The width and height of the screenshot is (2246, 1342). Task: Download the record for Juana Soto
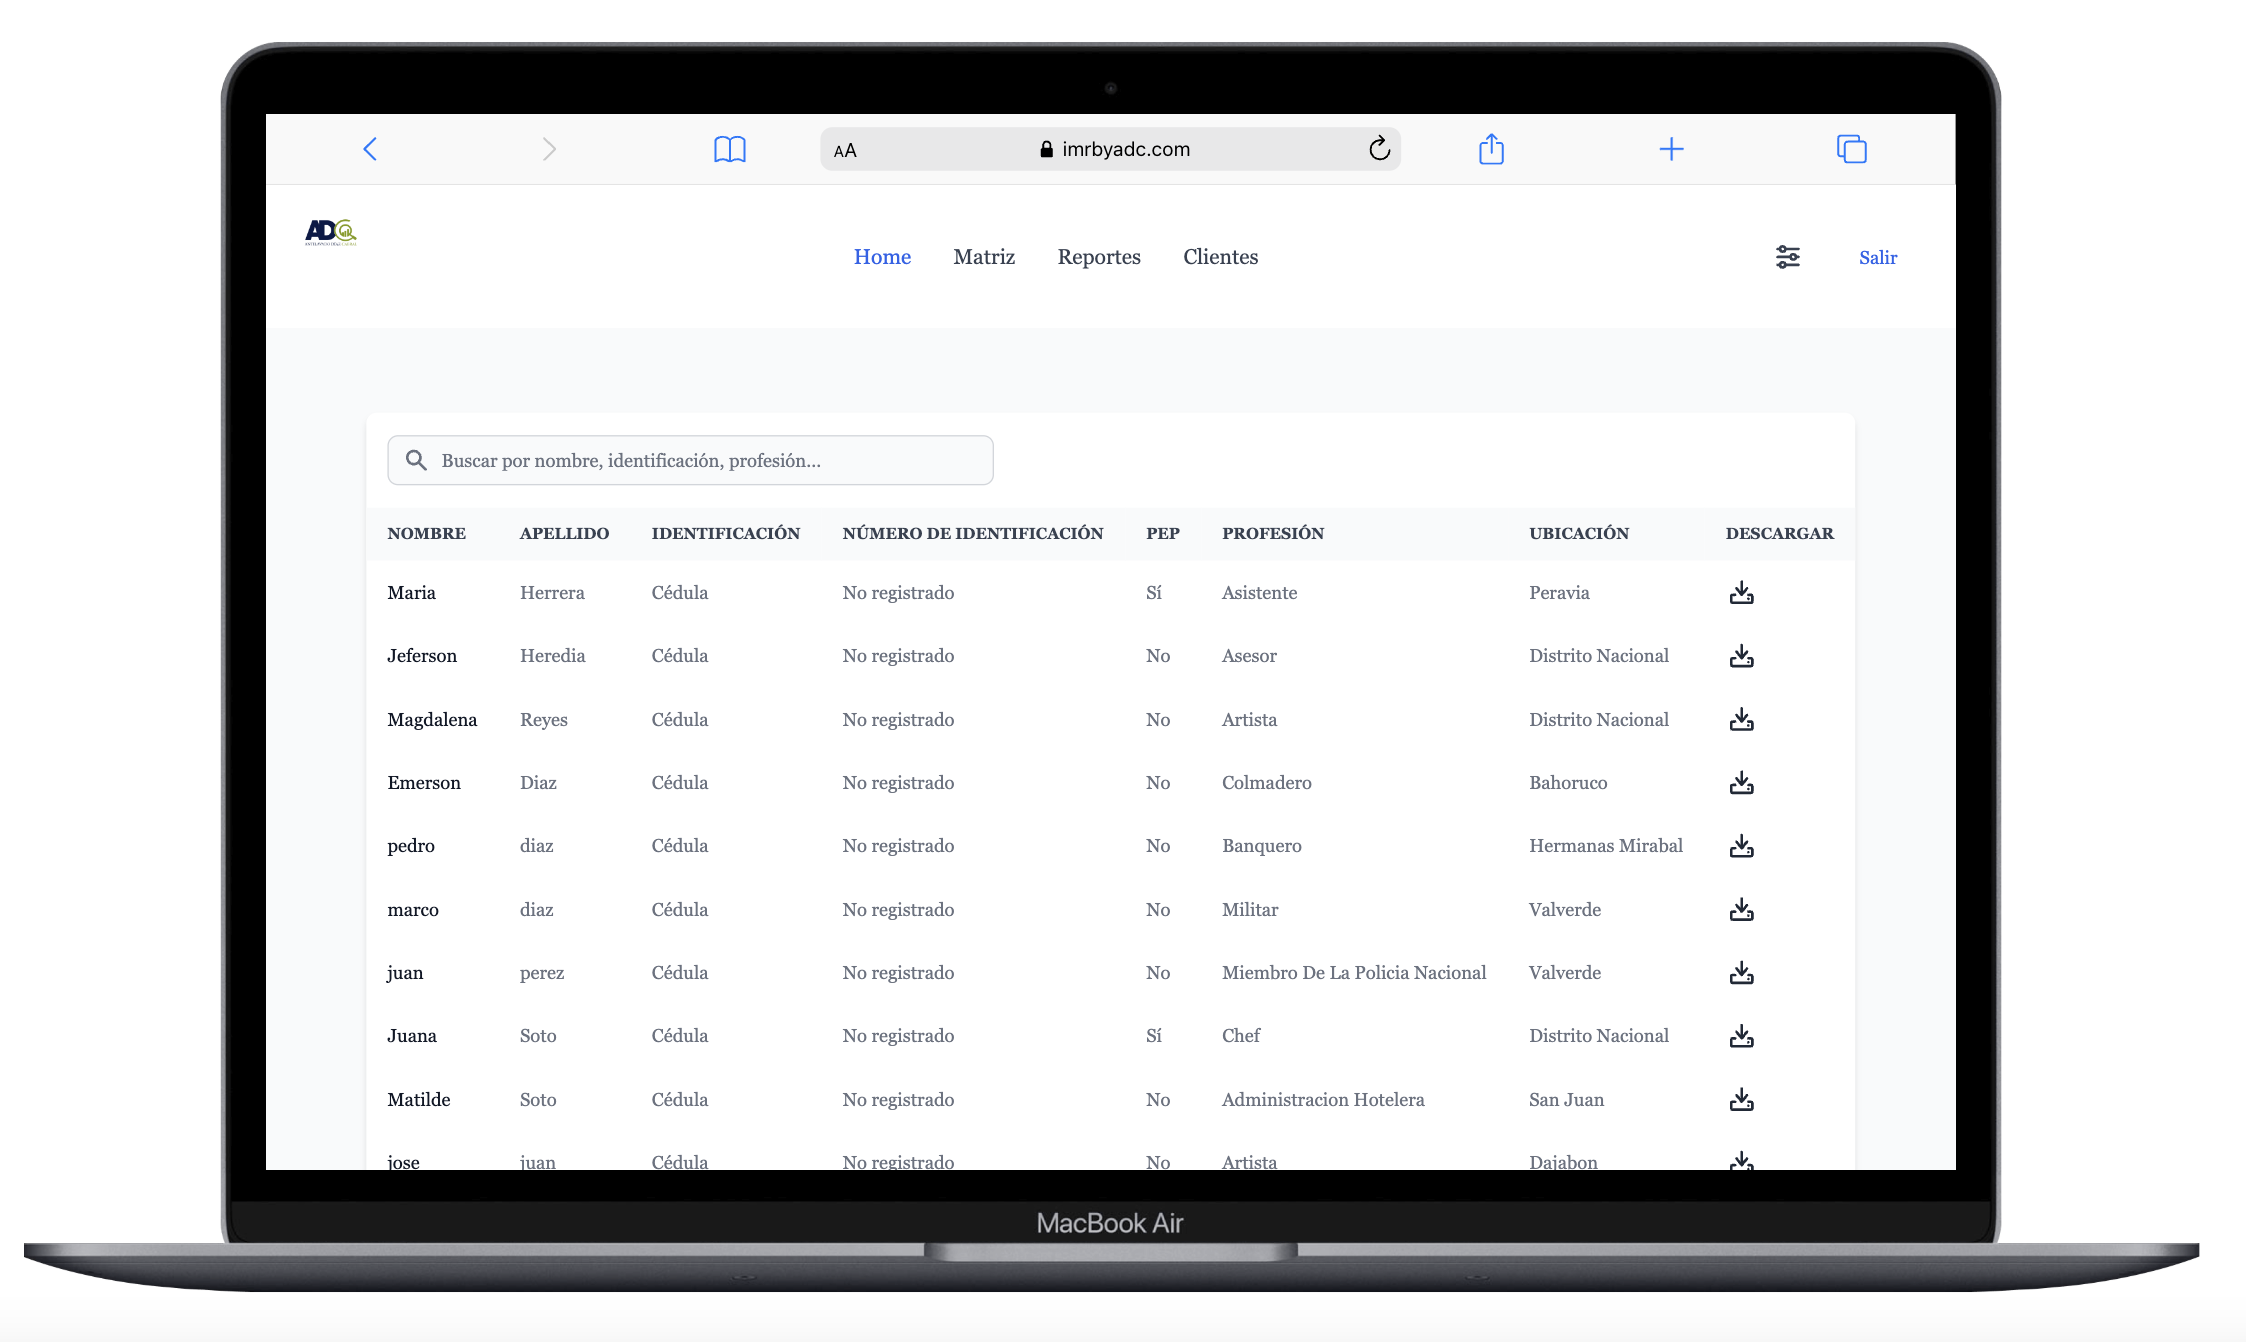[x=1741, y=1036]
